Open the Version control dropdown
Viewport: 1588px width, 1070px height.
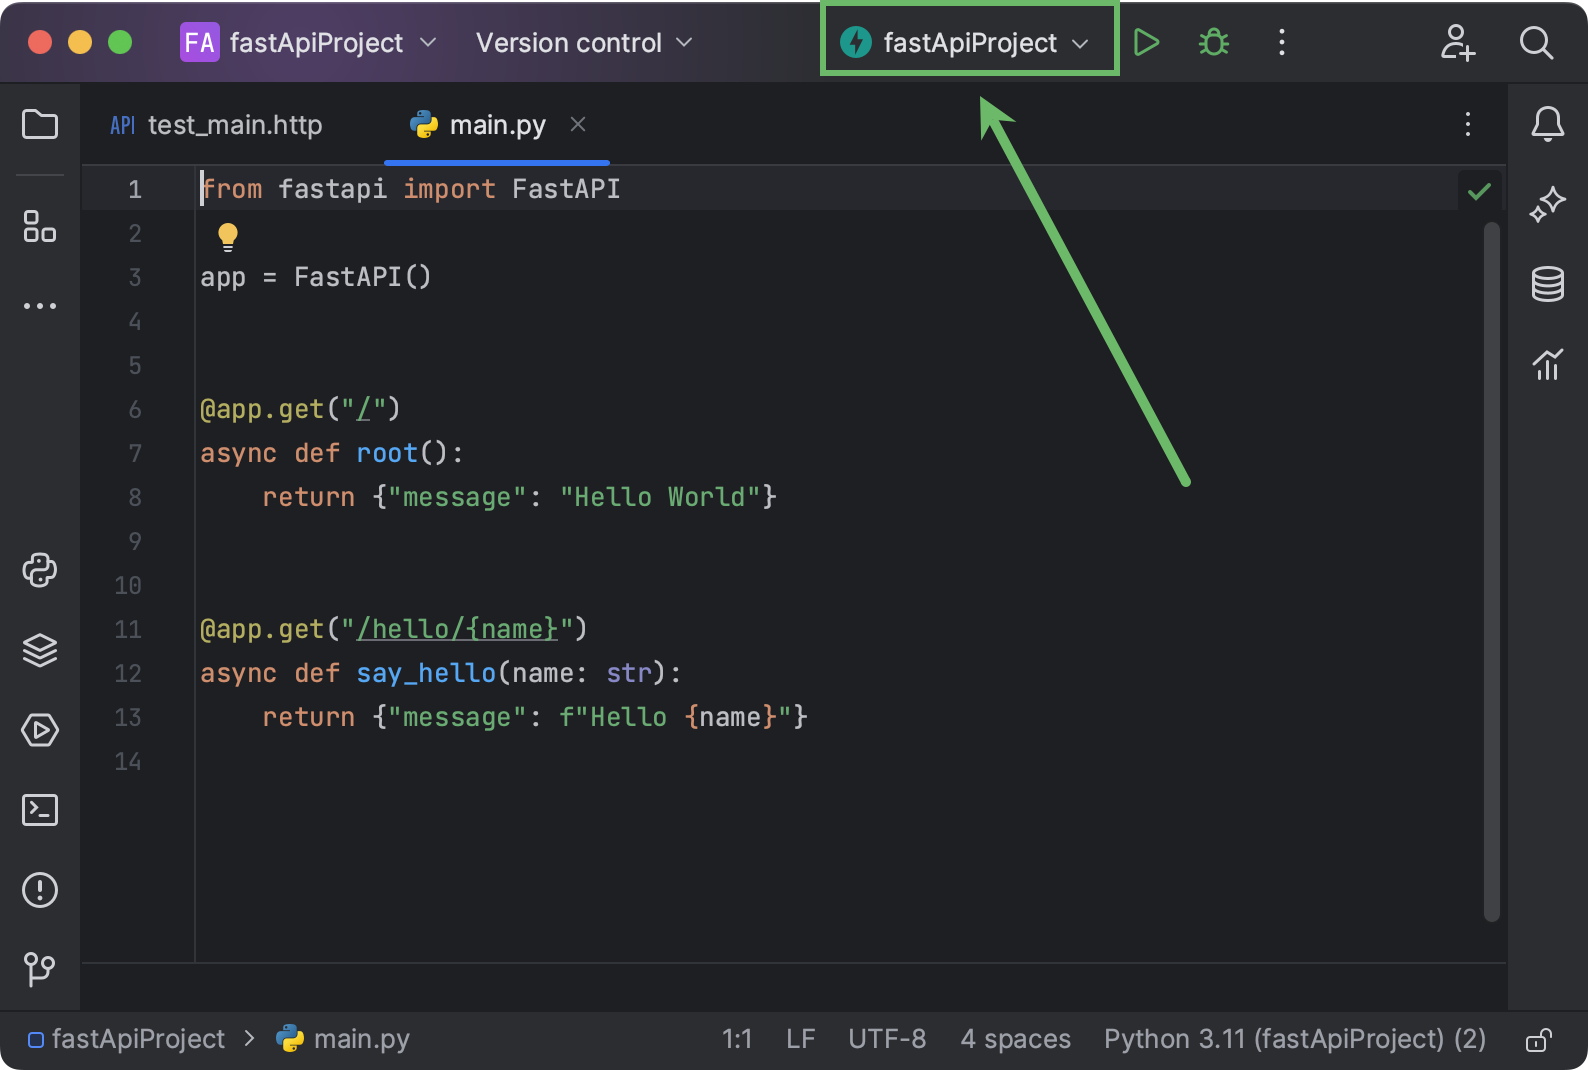(x=583, y=43)
